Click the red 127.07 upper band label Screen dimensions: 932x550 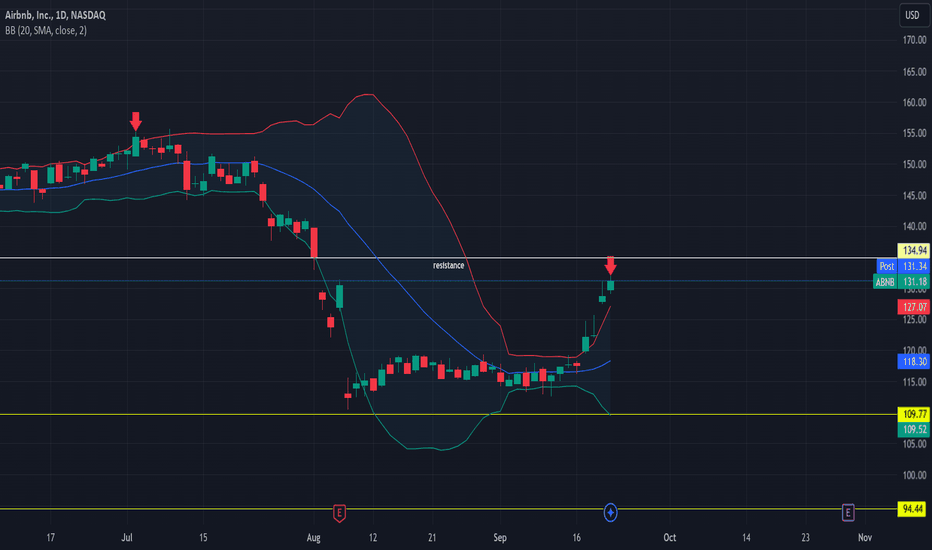[914, 307]
